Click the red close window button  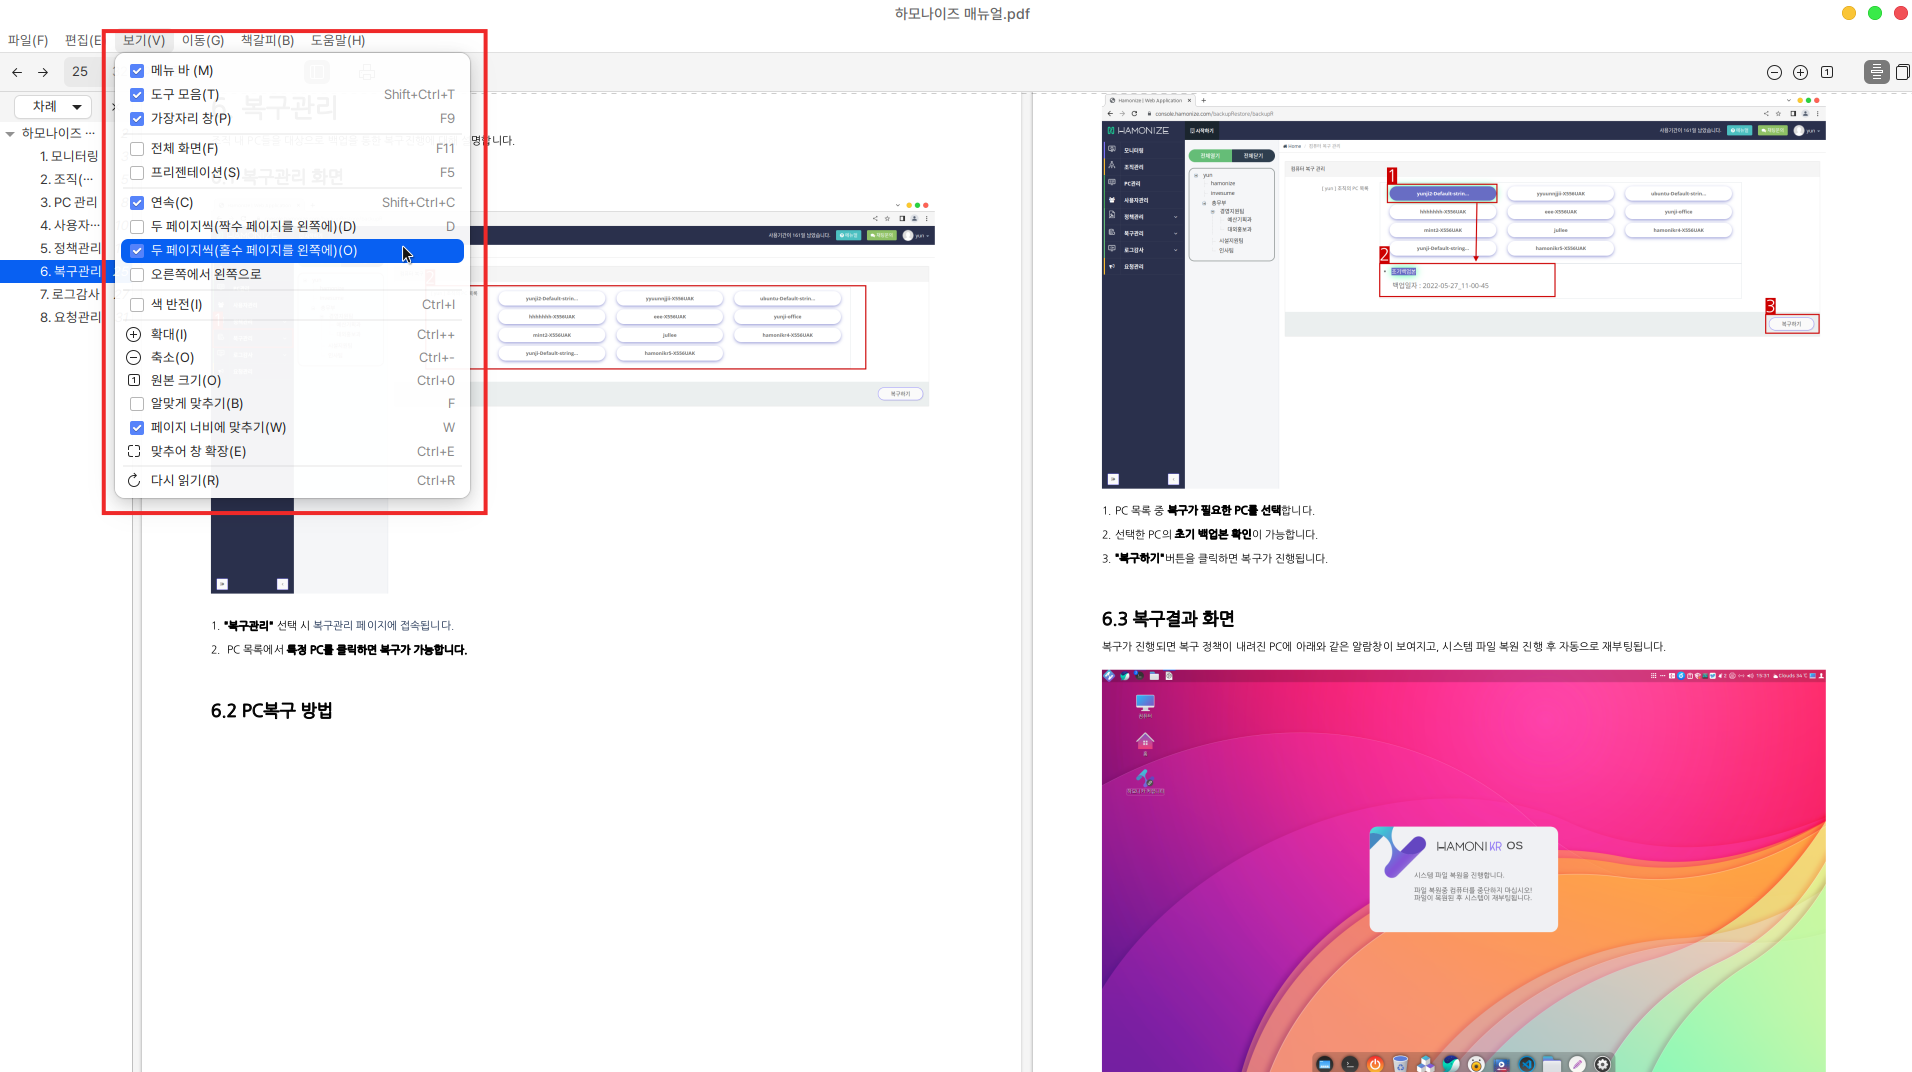1901,13
